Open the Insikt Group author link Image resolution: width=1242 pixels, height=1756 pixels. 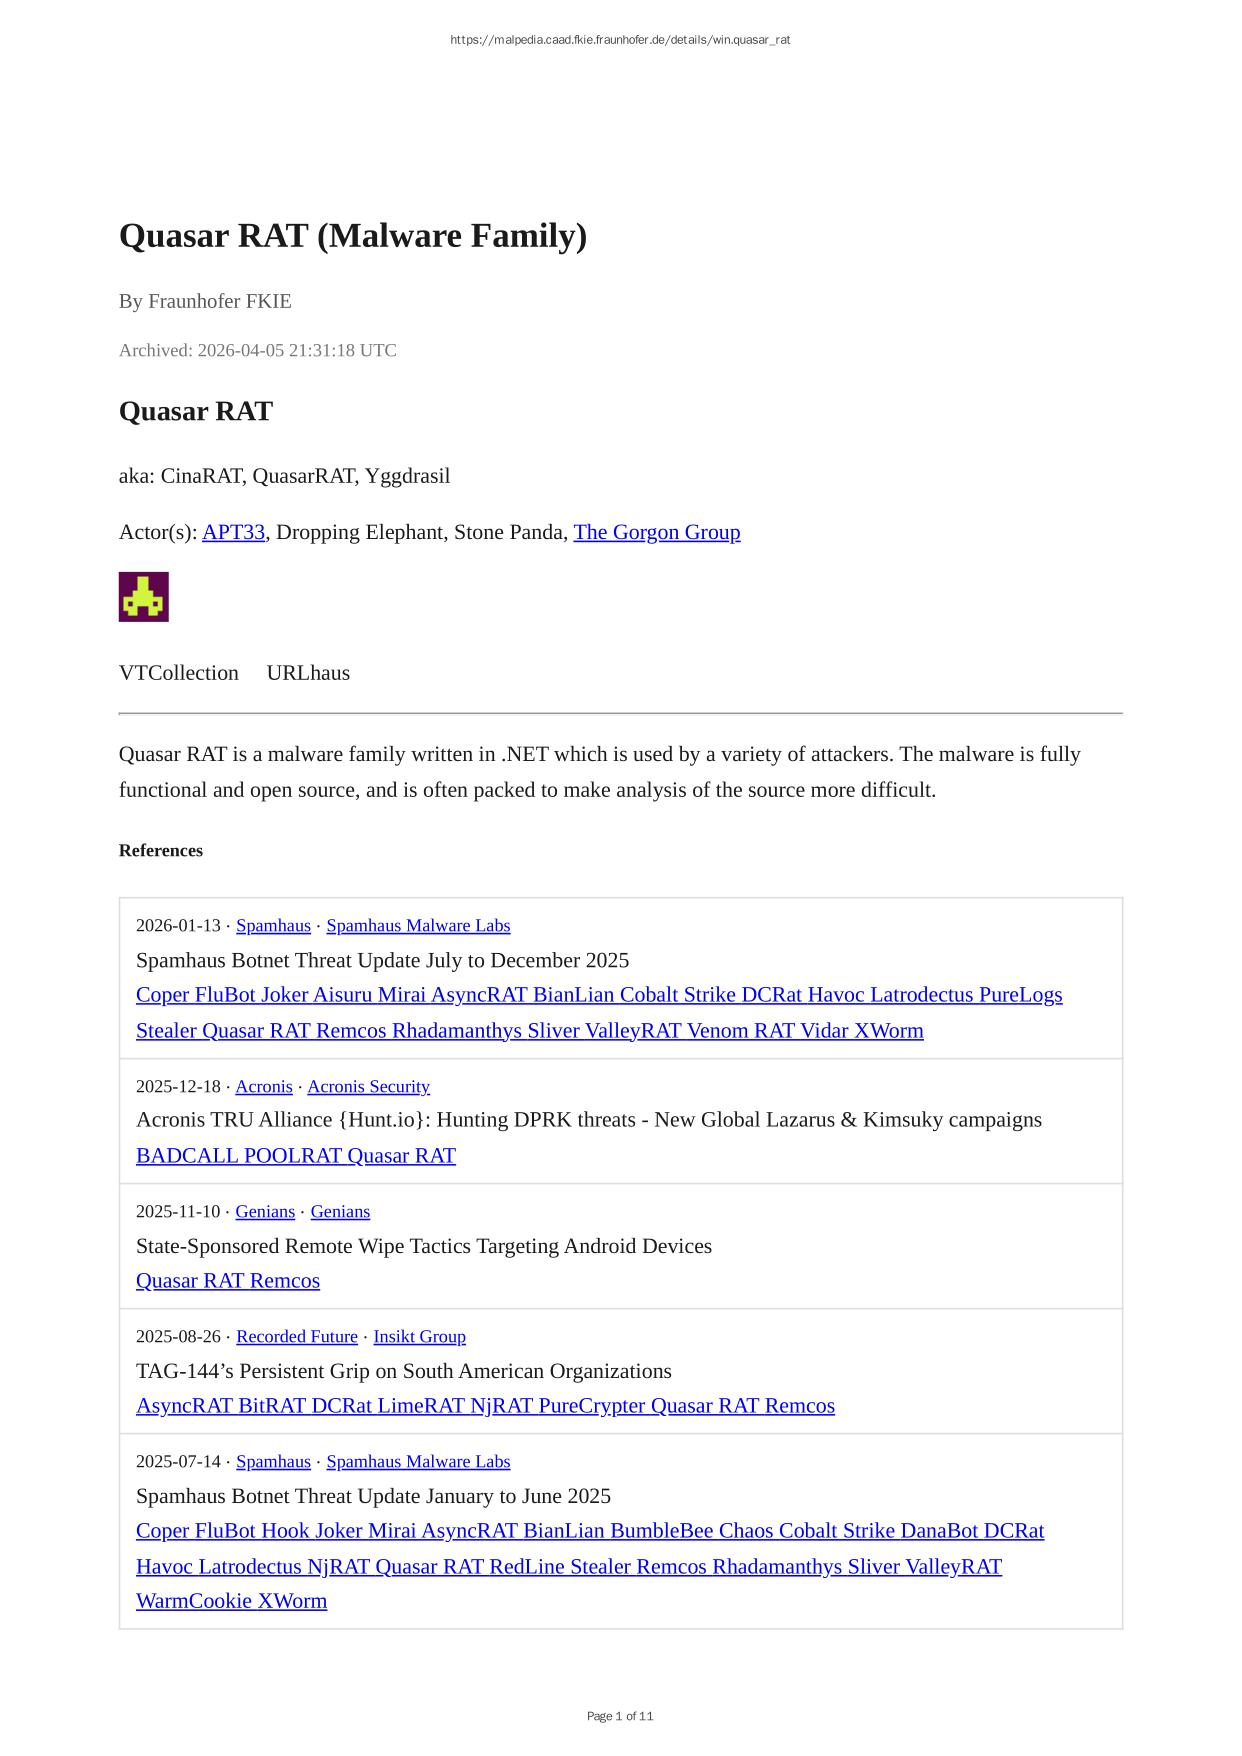420,1337
